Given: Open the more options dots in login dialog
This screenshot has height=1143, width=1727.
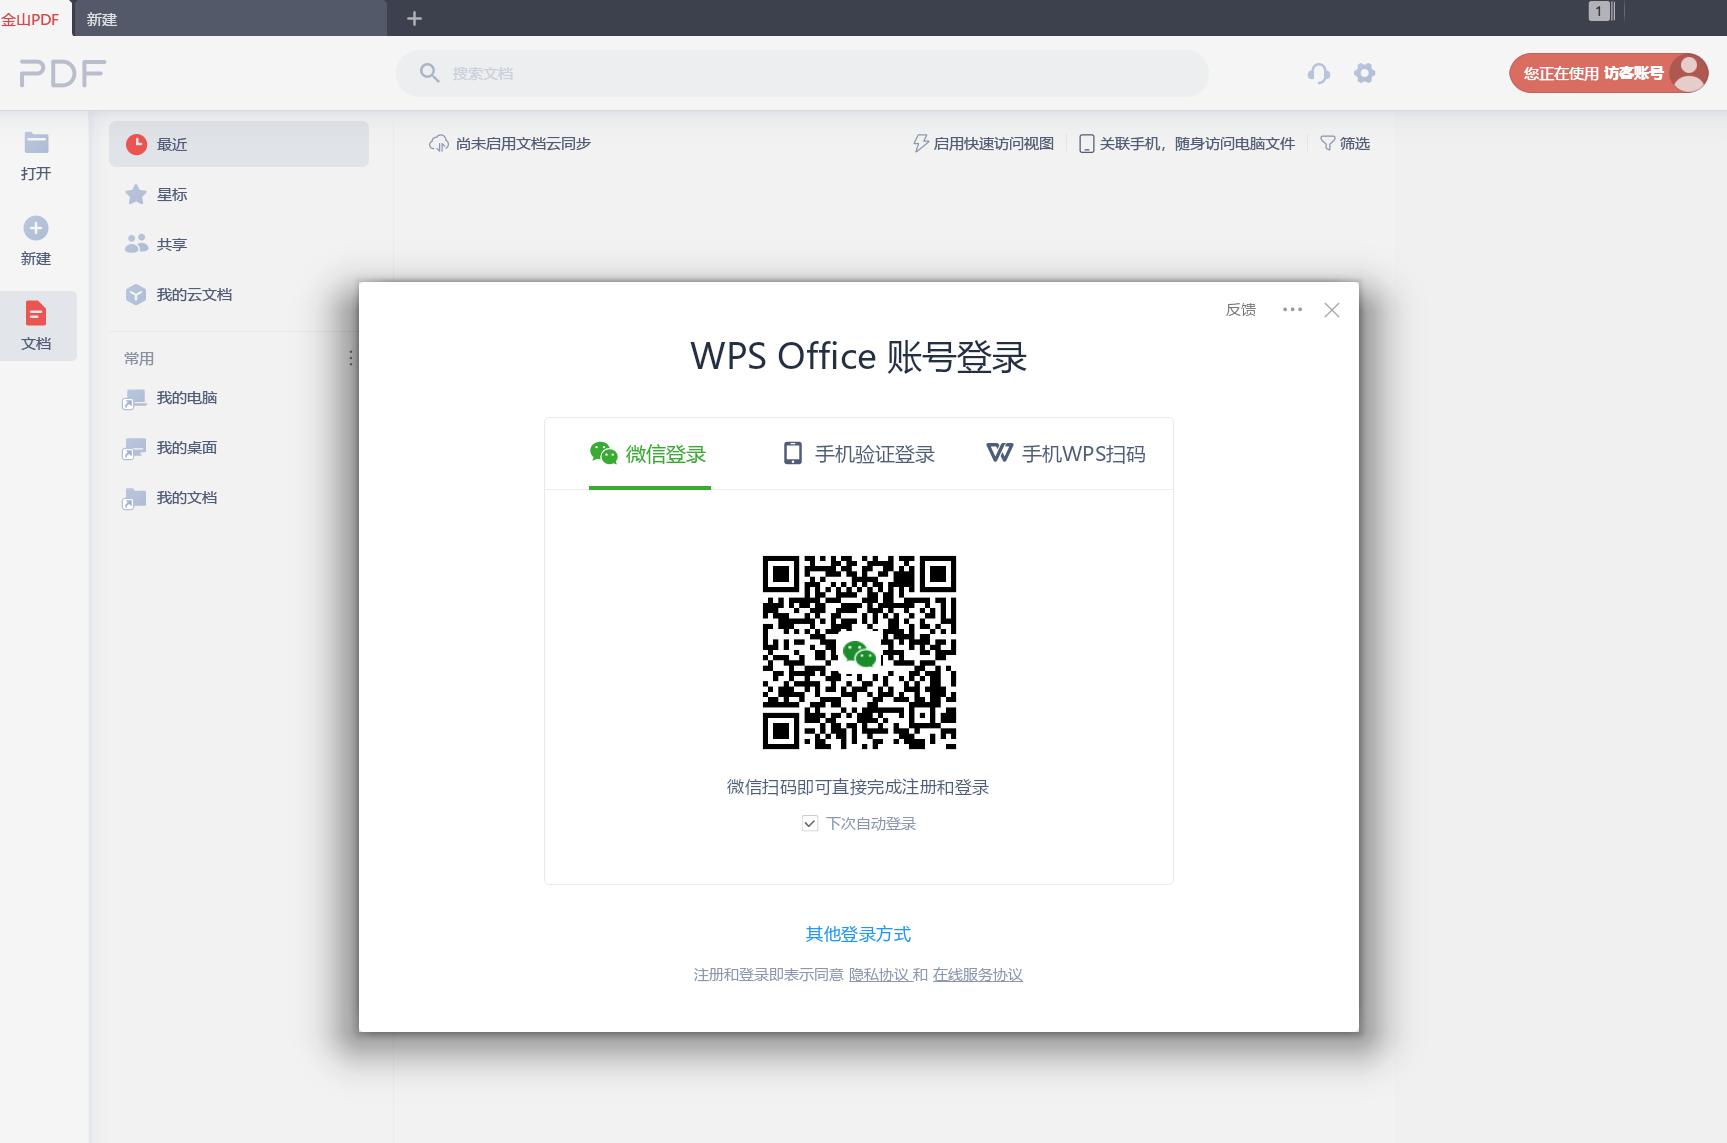Looking at the screenshot, I should 1292,310.
